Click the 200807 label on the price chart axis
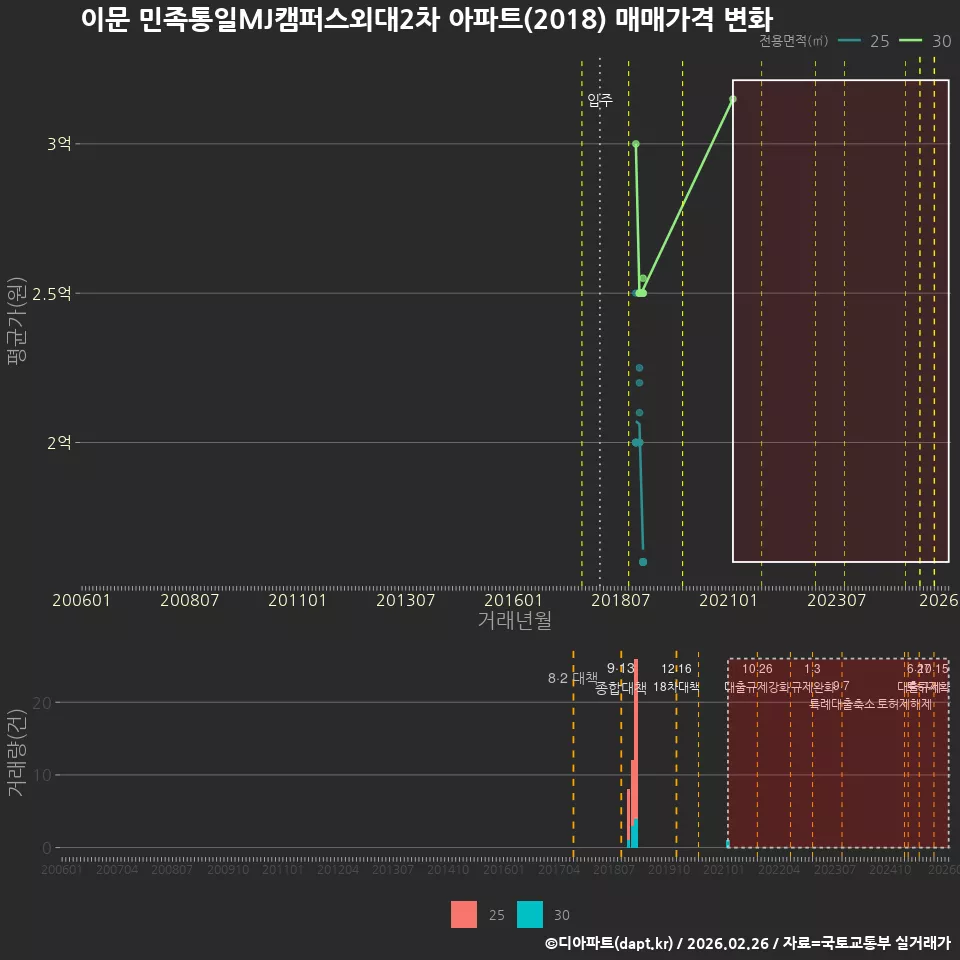 (x=189, y=600)
